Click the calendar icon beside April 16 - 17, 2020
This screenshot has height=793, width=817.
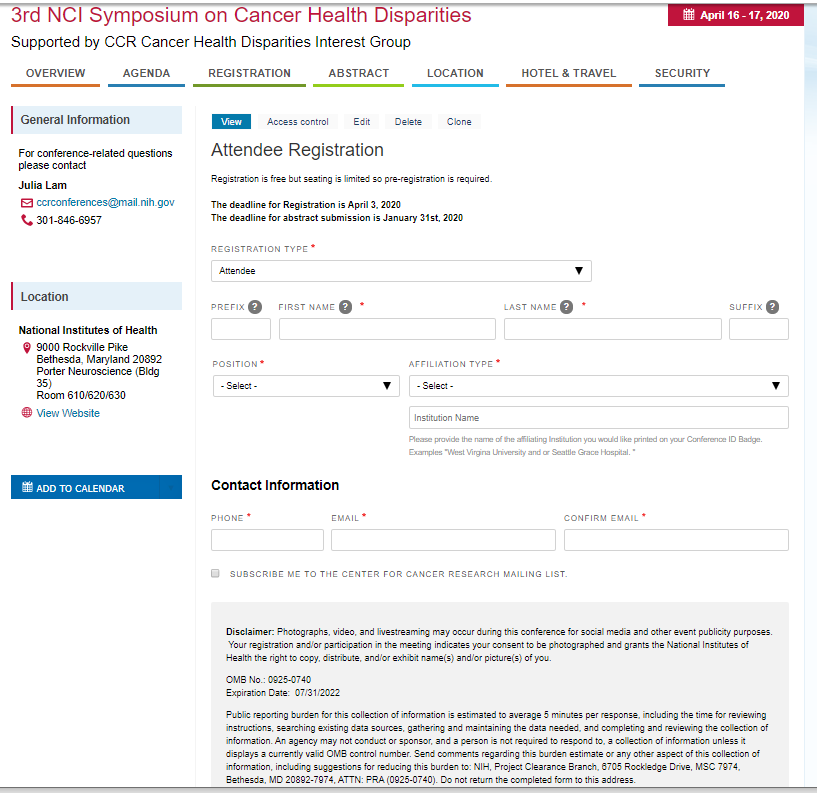688,15
